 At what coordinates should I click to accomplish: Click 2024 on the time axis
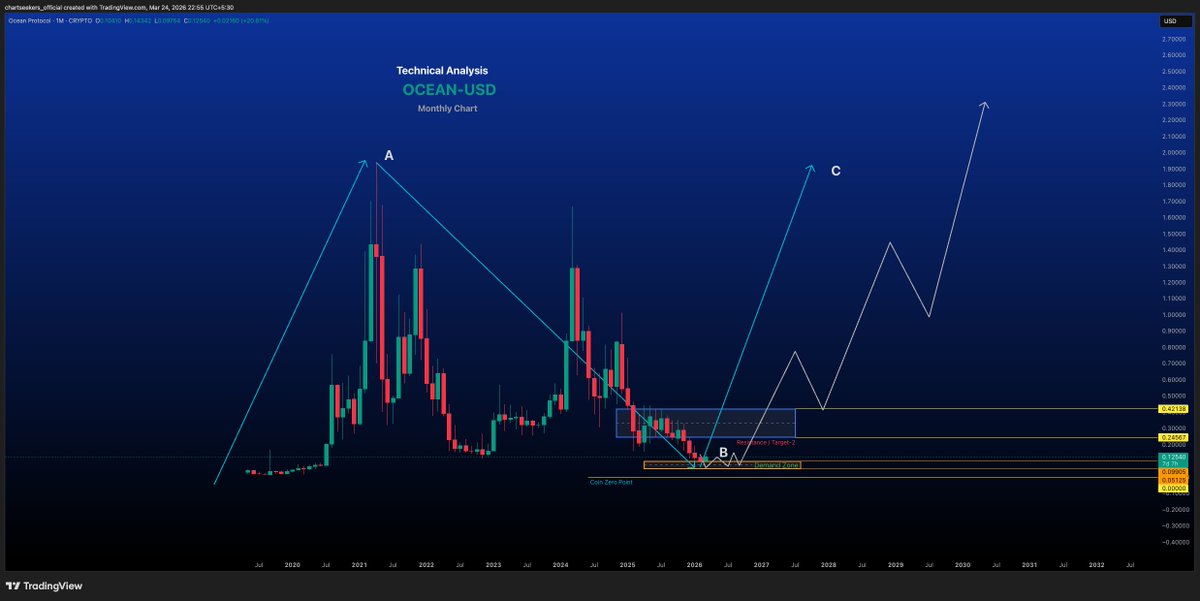pyautogui.click(x=560, y=565)
